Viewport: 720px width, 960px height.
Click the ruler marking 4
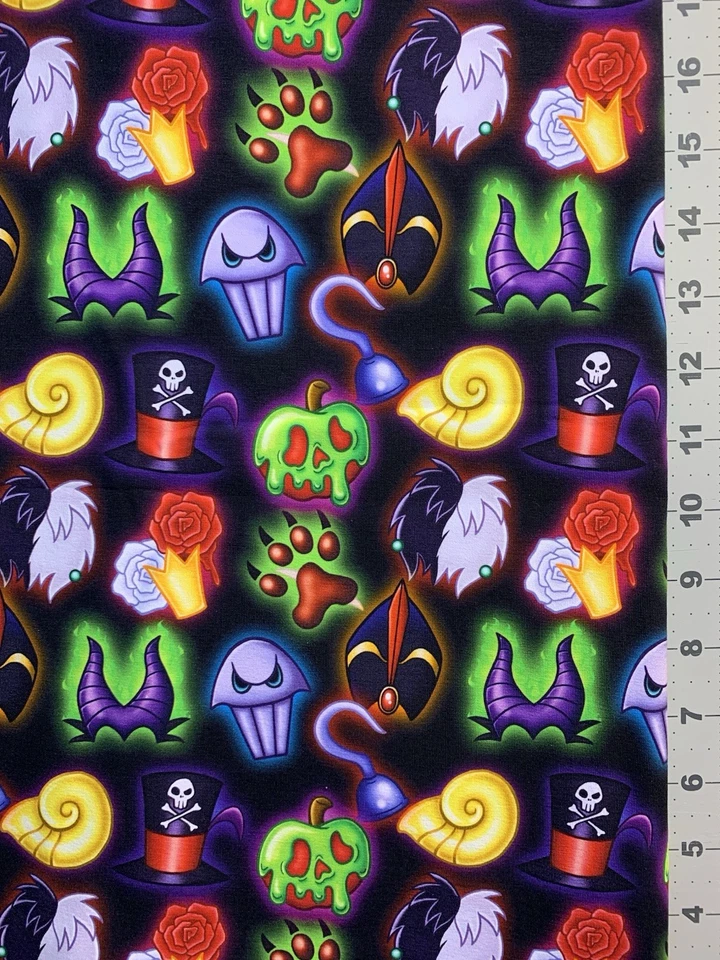(691, 914)
